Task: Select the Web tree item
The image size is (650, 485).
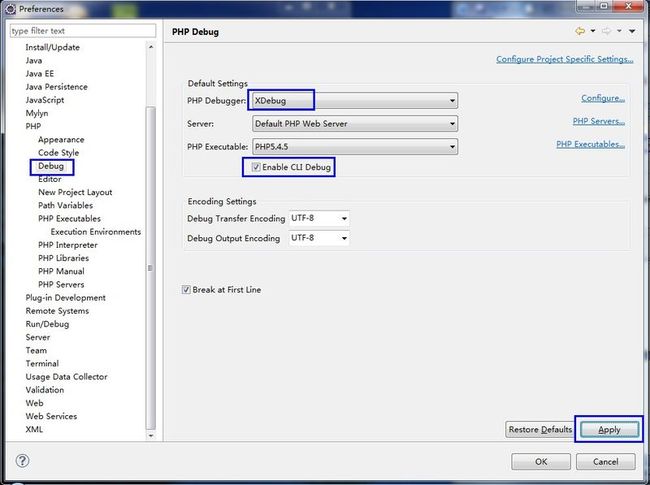Action: pos(34,403)
